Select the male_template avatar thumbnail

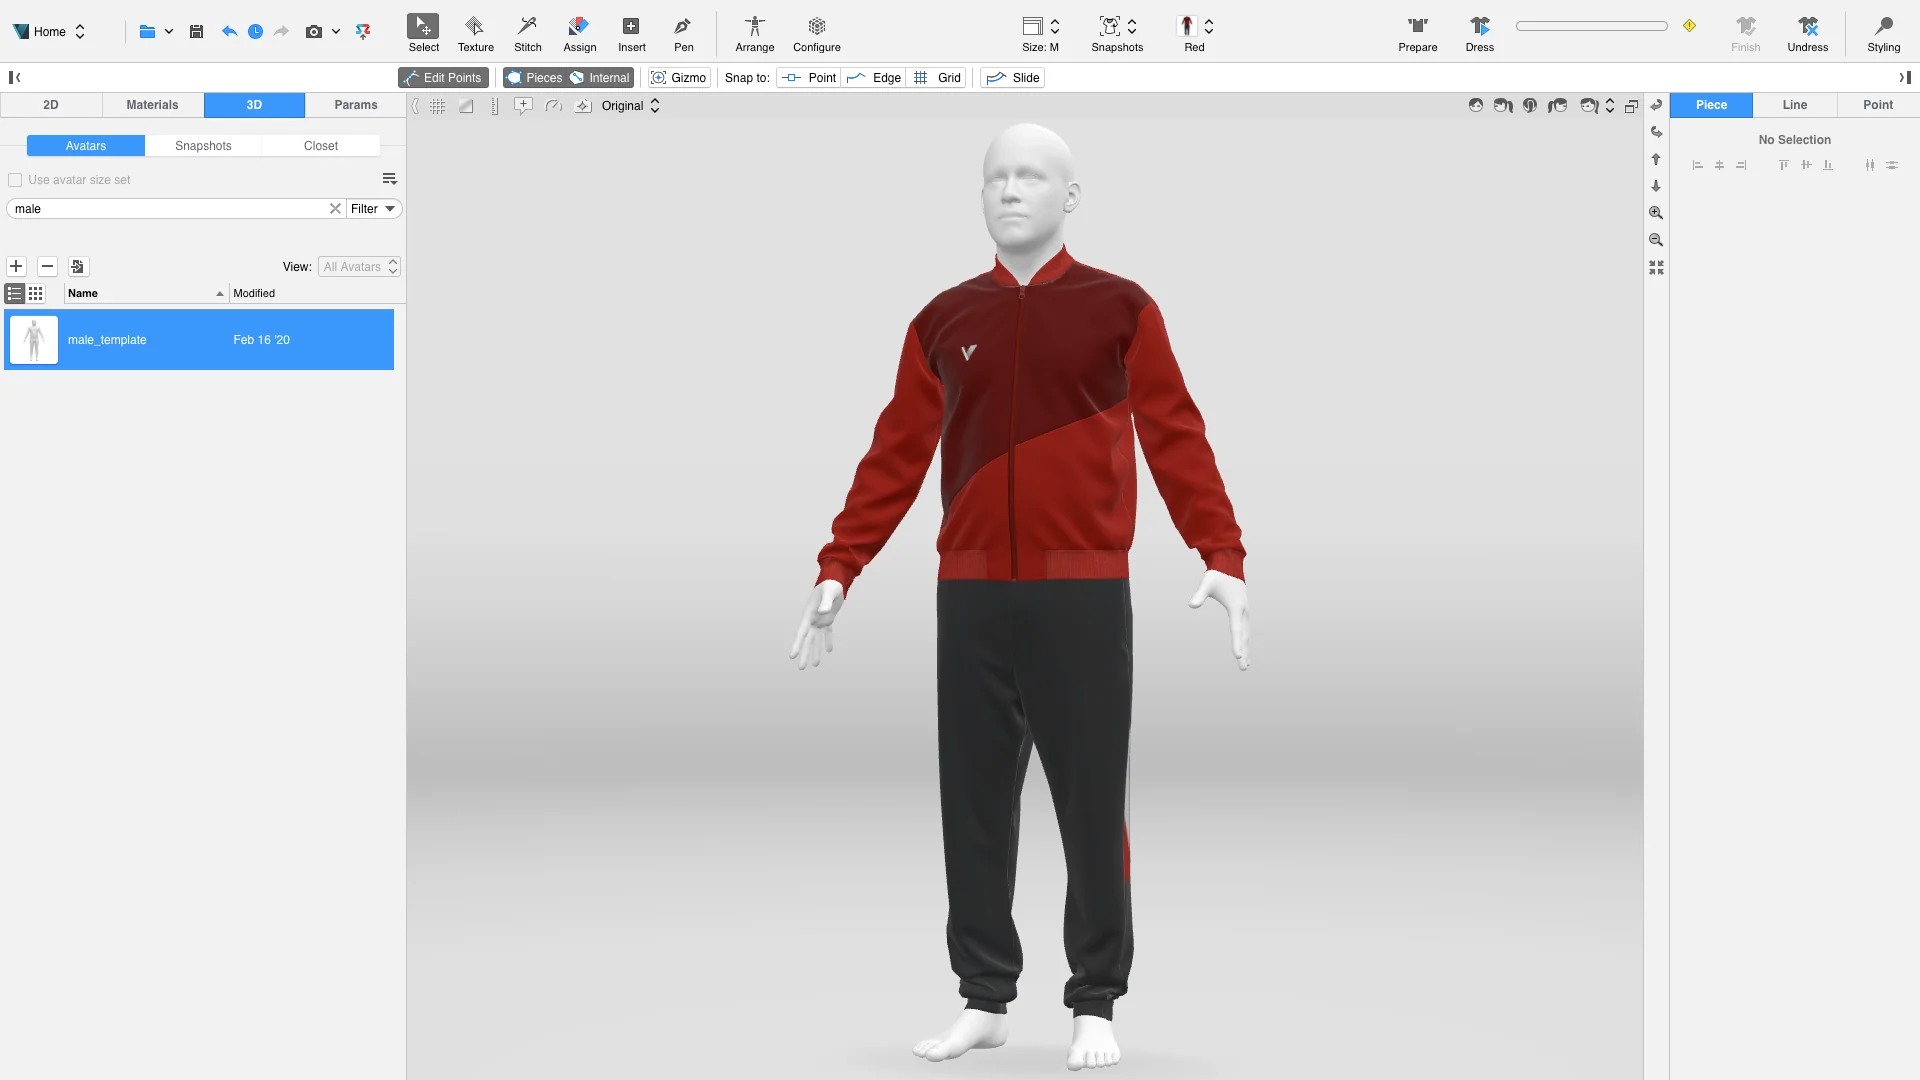pos(34,340)
